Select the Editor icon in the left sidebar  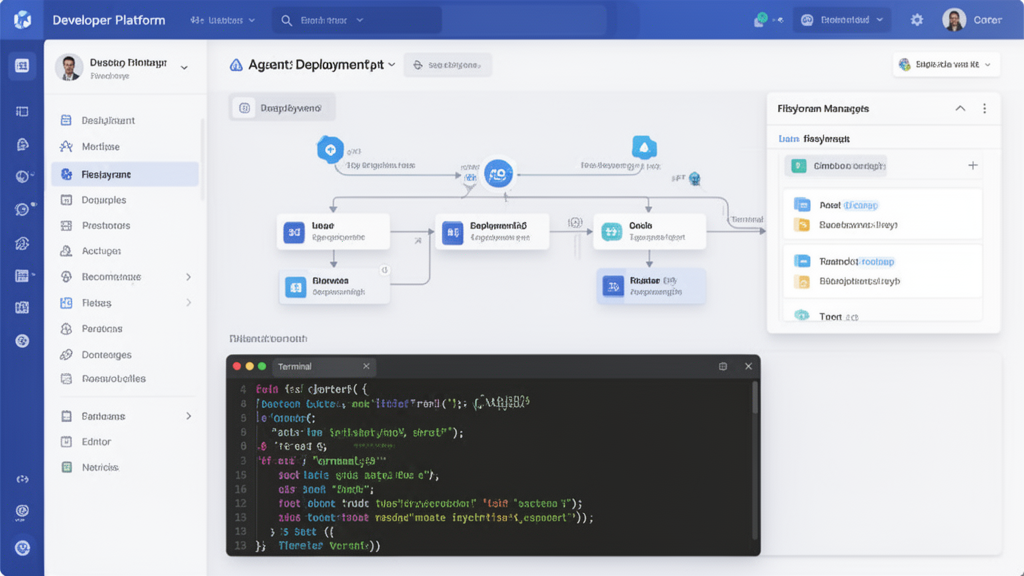tap(66, 440)
